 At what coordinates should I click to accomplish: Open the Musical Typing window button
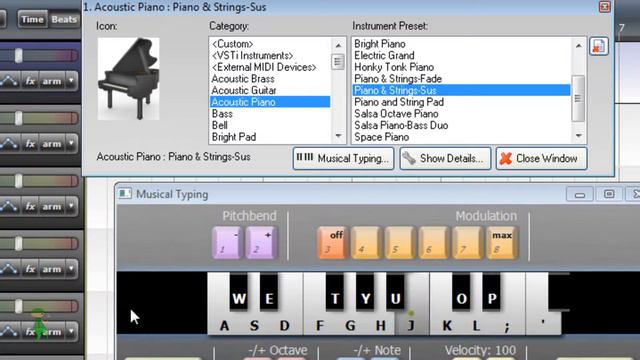click(343, 158)
